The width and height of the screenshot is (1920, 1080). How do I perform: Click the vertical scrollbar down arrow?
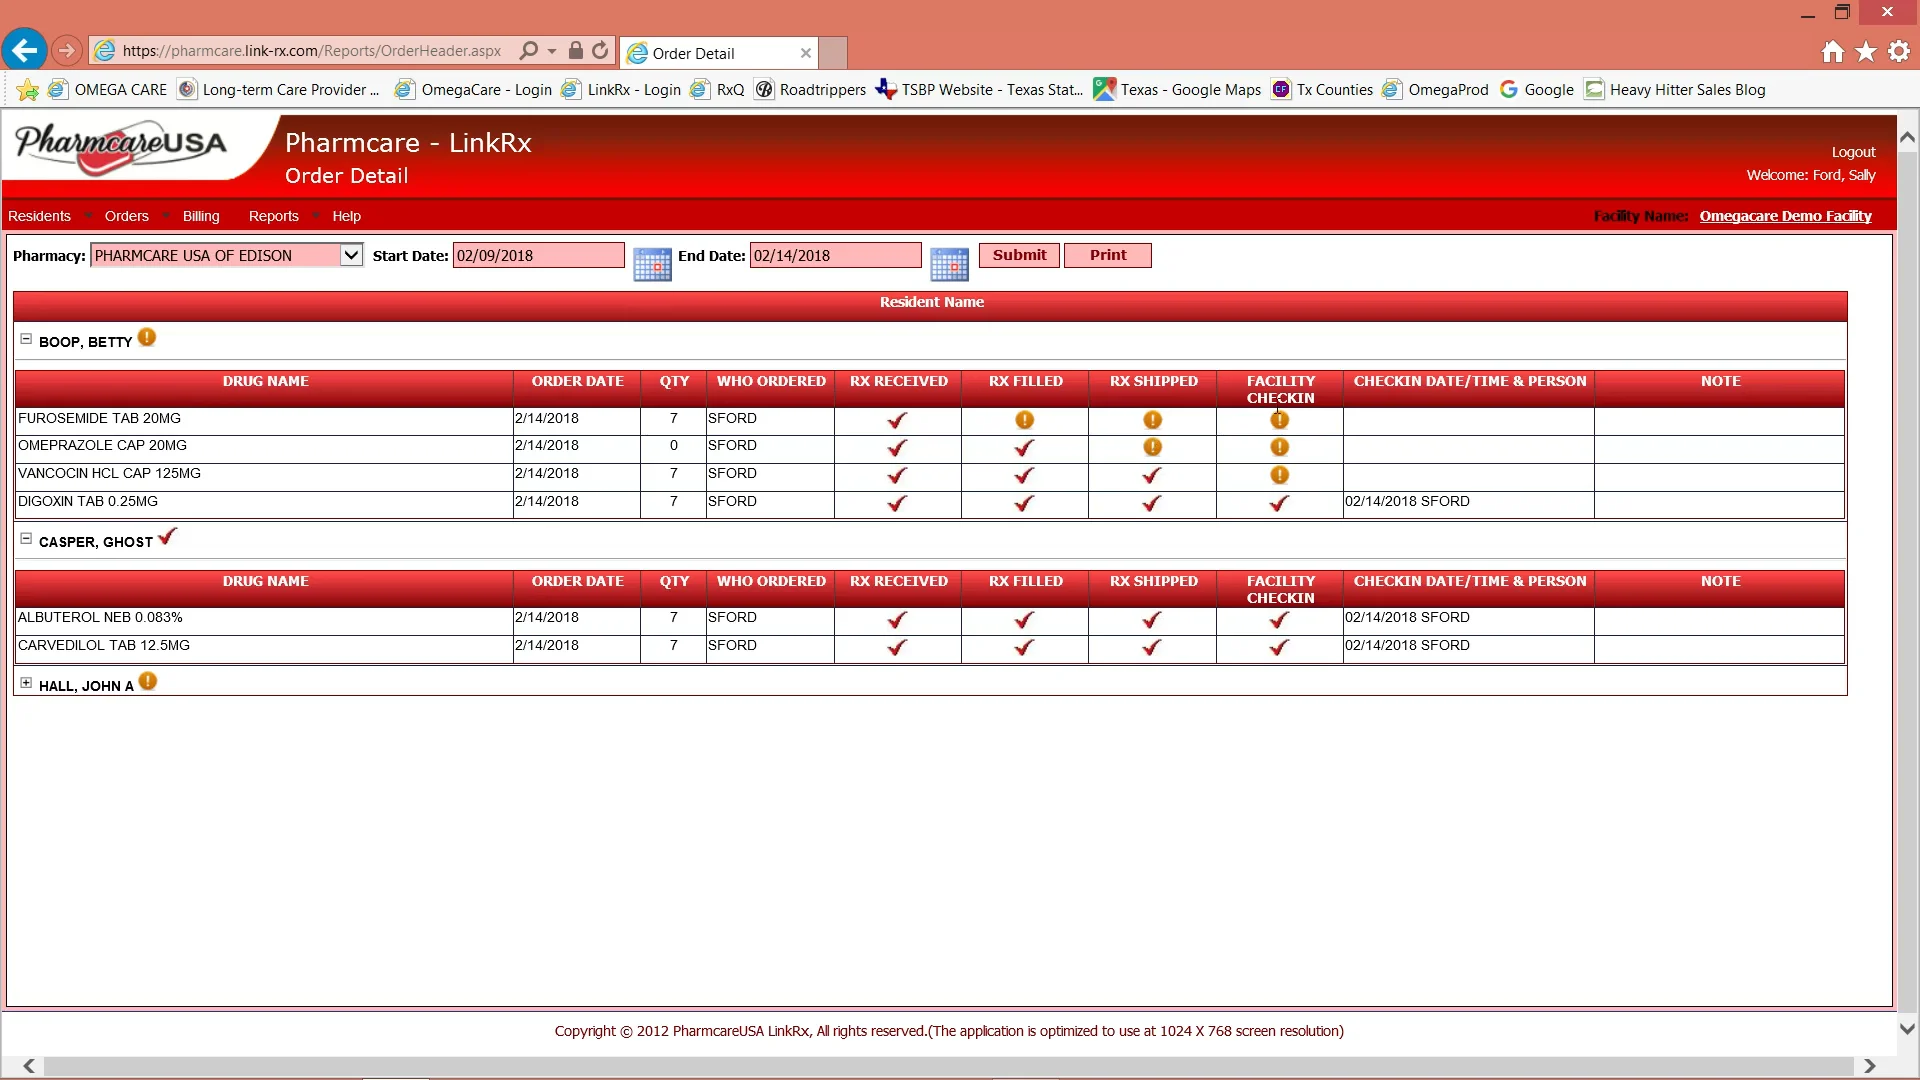coord(1907,1028)
